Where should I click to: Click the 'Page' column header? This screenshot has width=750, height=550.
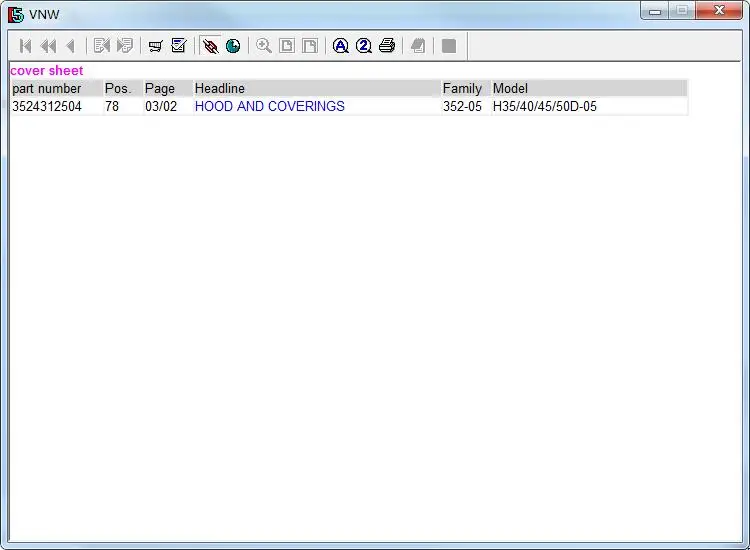[x=168, y=88]
